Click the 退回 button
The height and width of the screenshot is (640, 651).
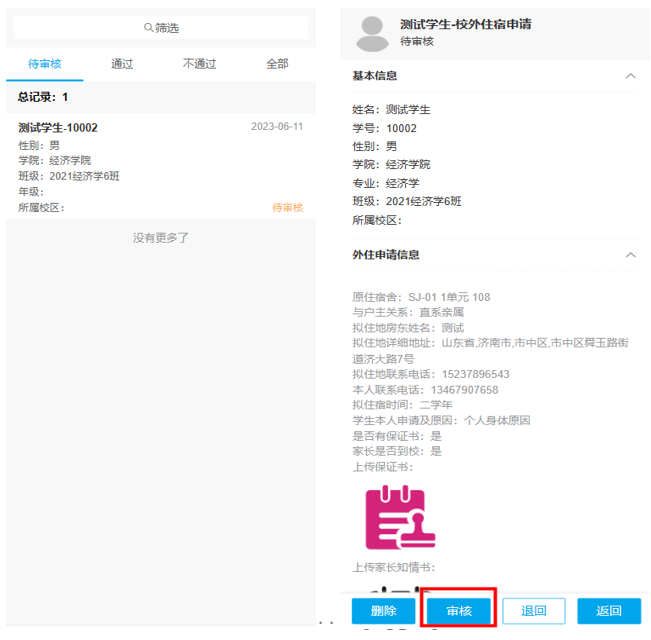point(534,611)
